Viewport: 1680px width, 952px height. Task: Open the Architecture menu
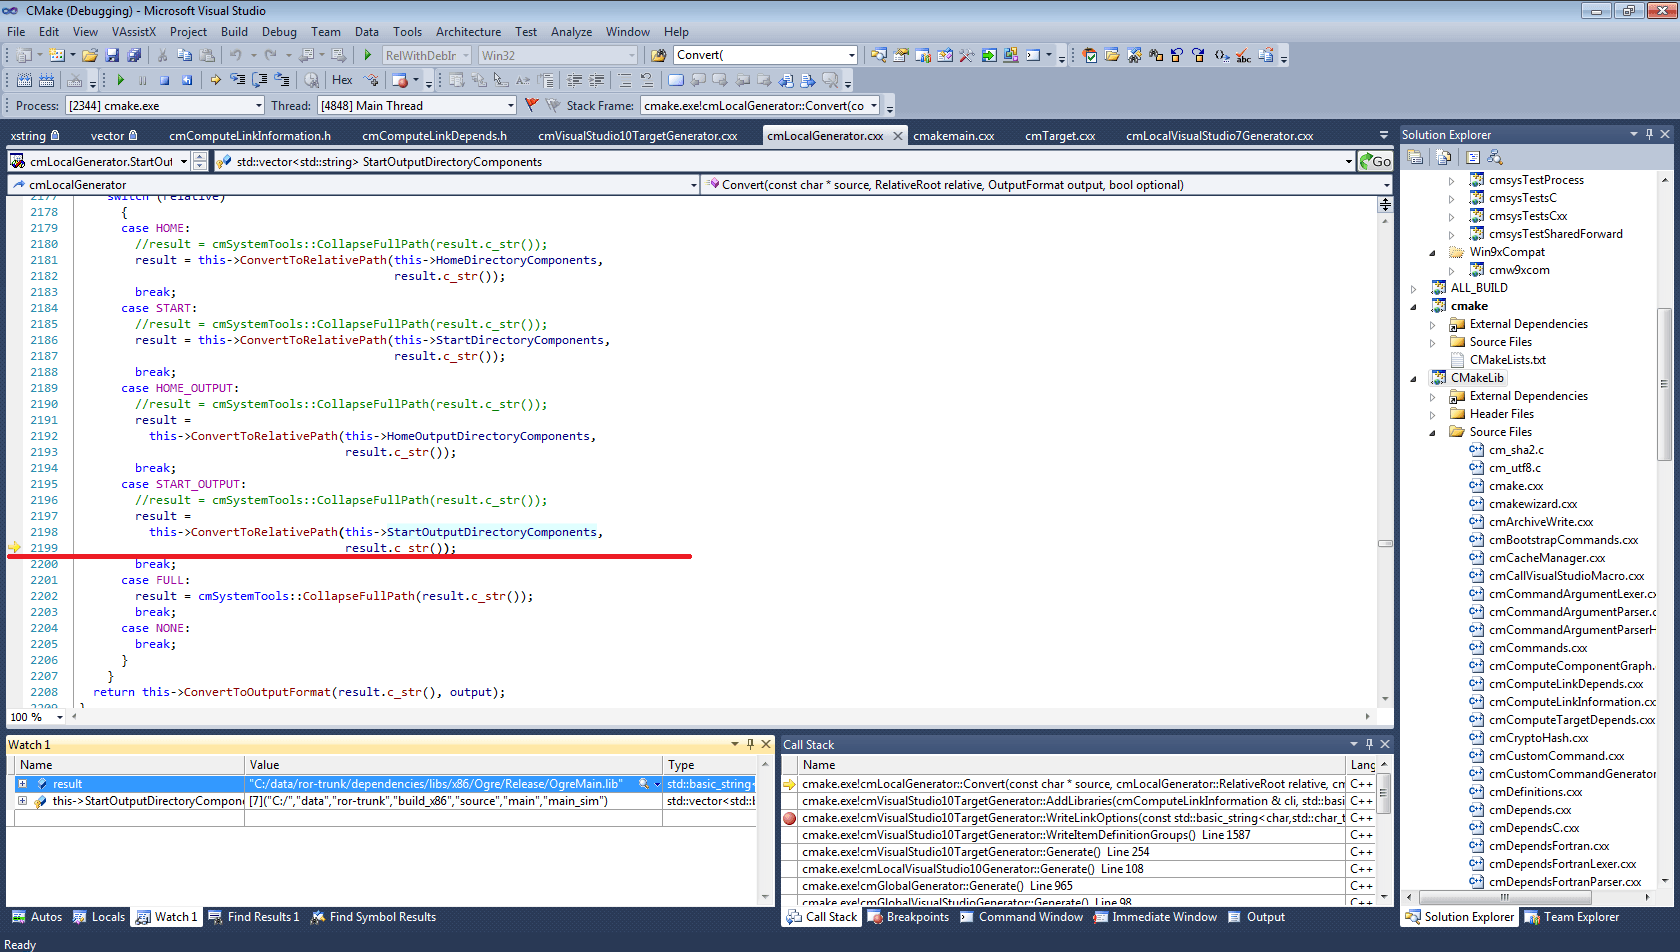[x=468, y=32]
